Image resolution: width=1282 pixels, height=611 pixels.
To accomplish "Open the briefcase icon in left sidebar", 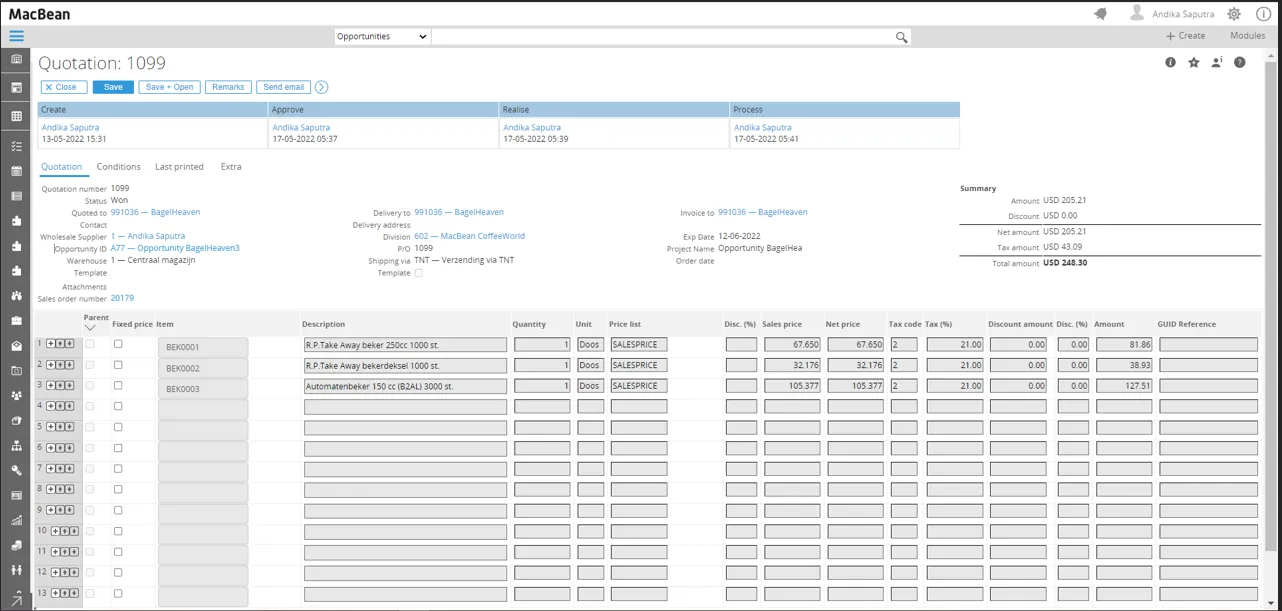I will click(x=16, y=321).
